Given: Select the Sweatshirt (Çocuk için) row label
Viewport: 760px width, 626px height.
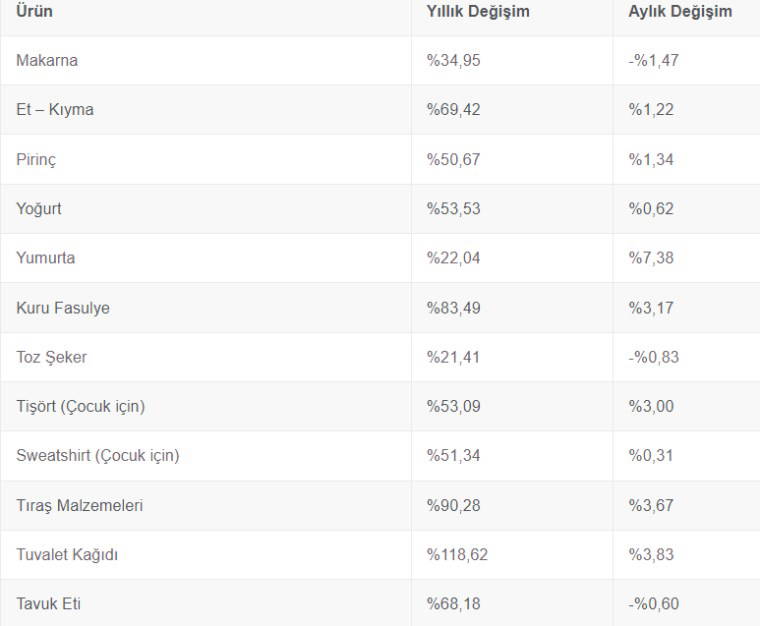Looking at the screenshot, I should 98,456.
